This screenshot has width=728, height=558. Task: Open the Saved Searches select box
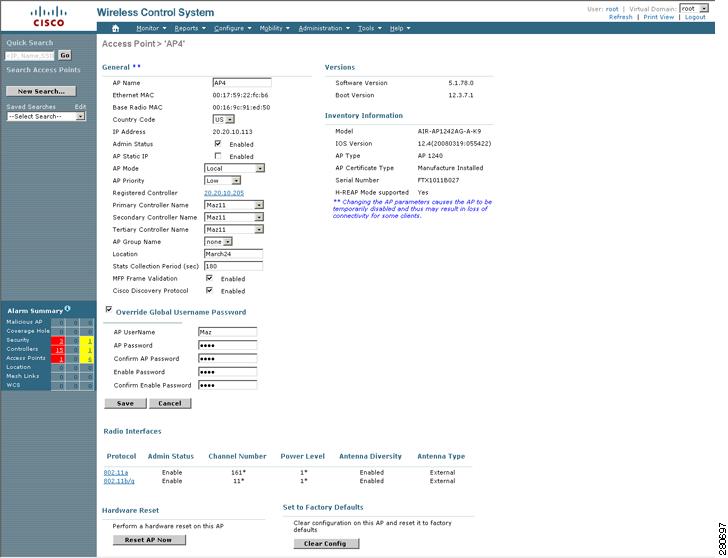[46, 117]
